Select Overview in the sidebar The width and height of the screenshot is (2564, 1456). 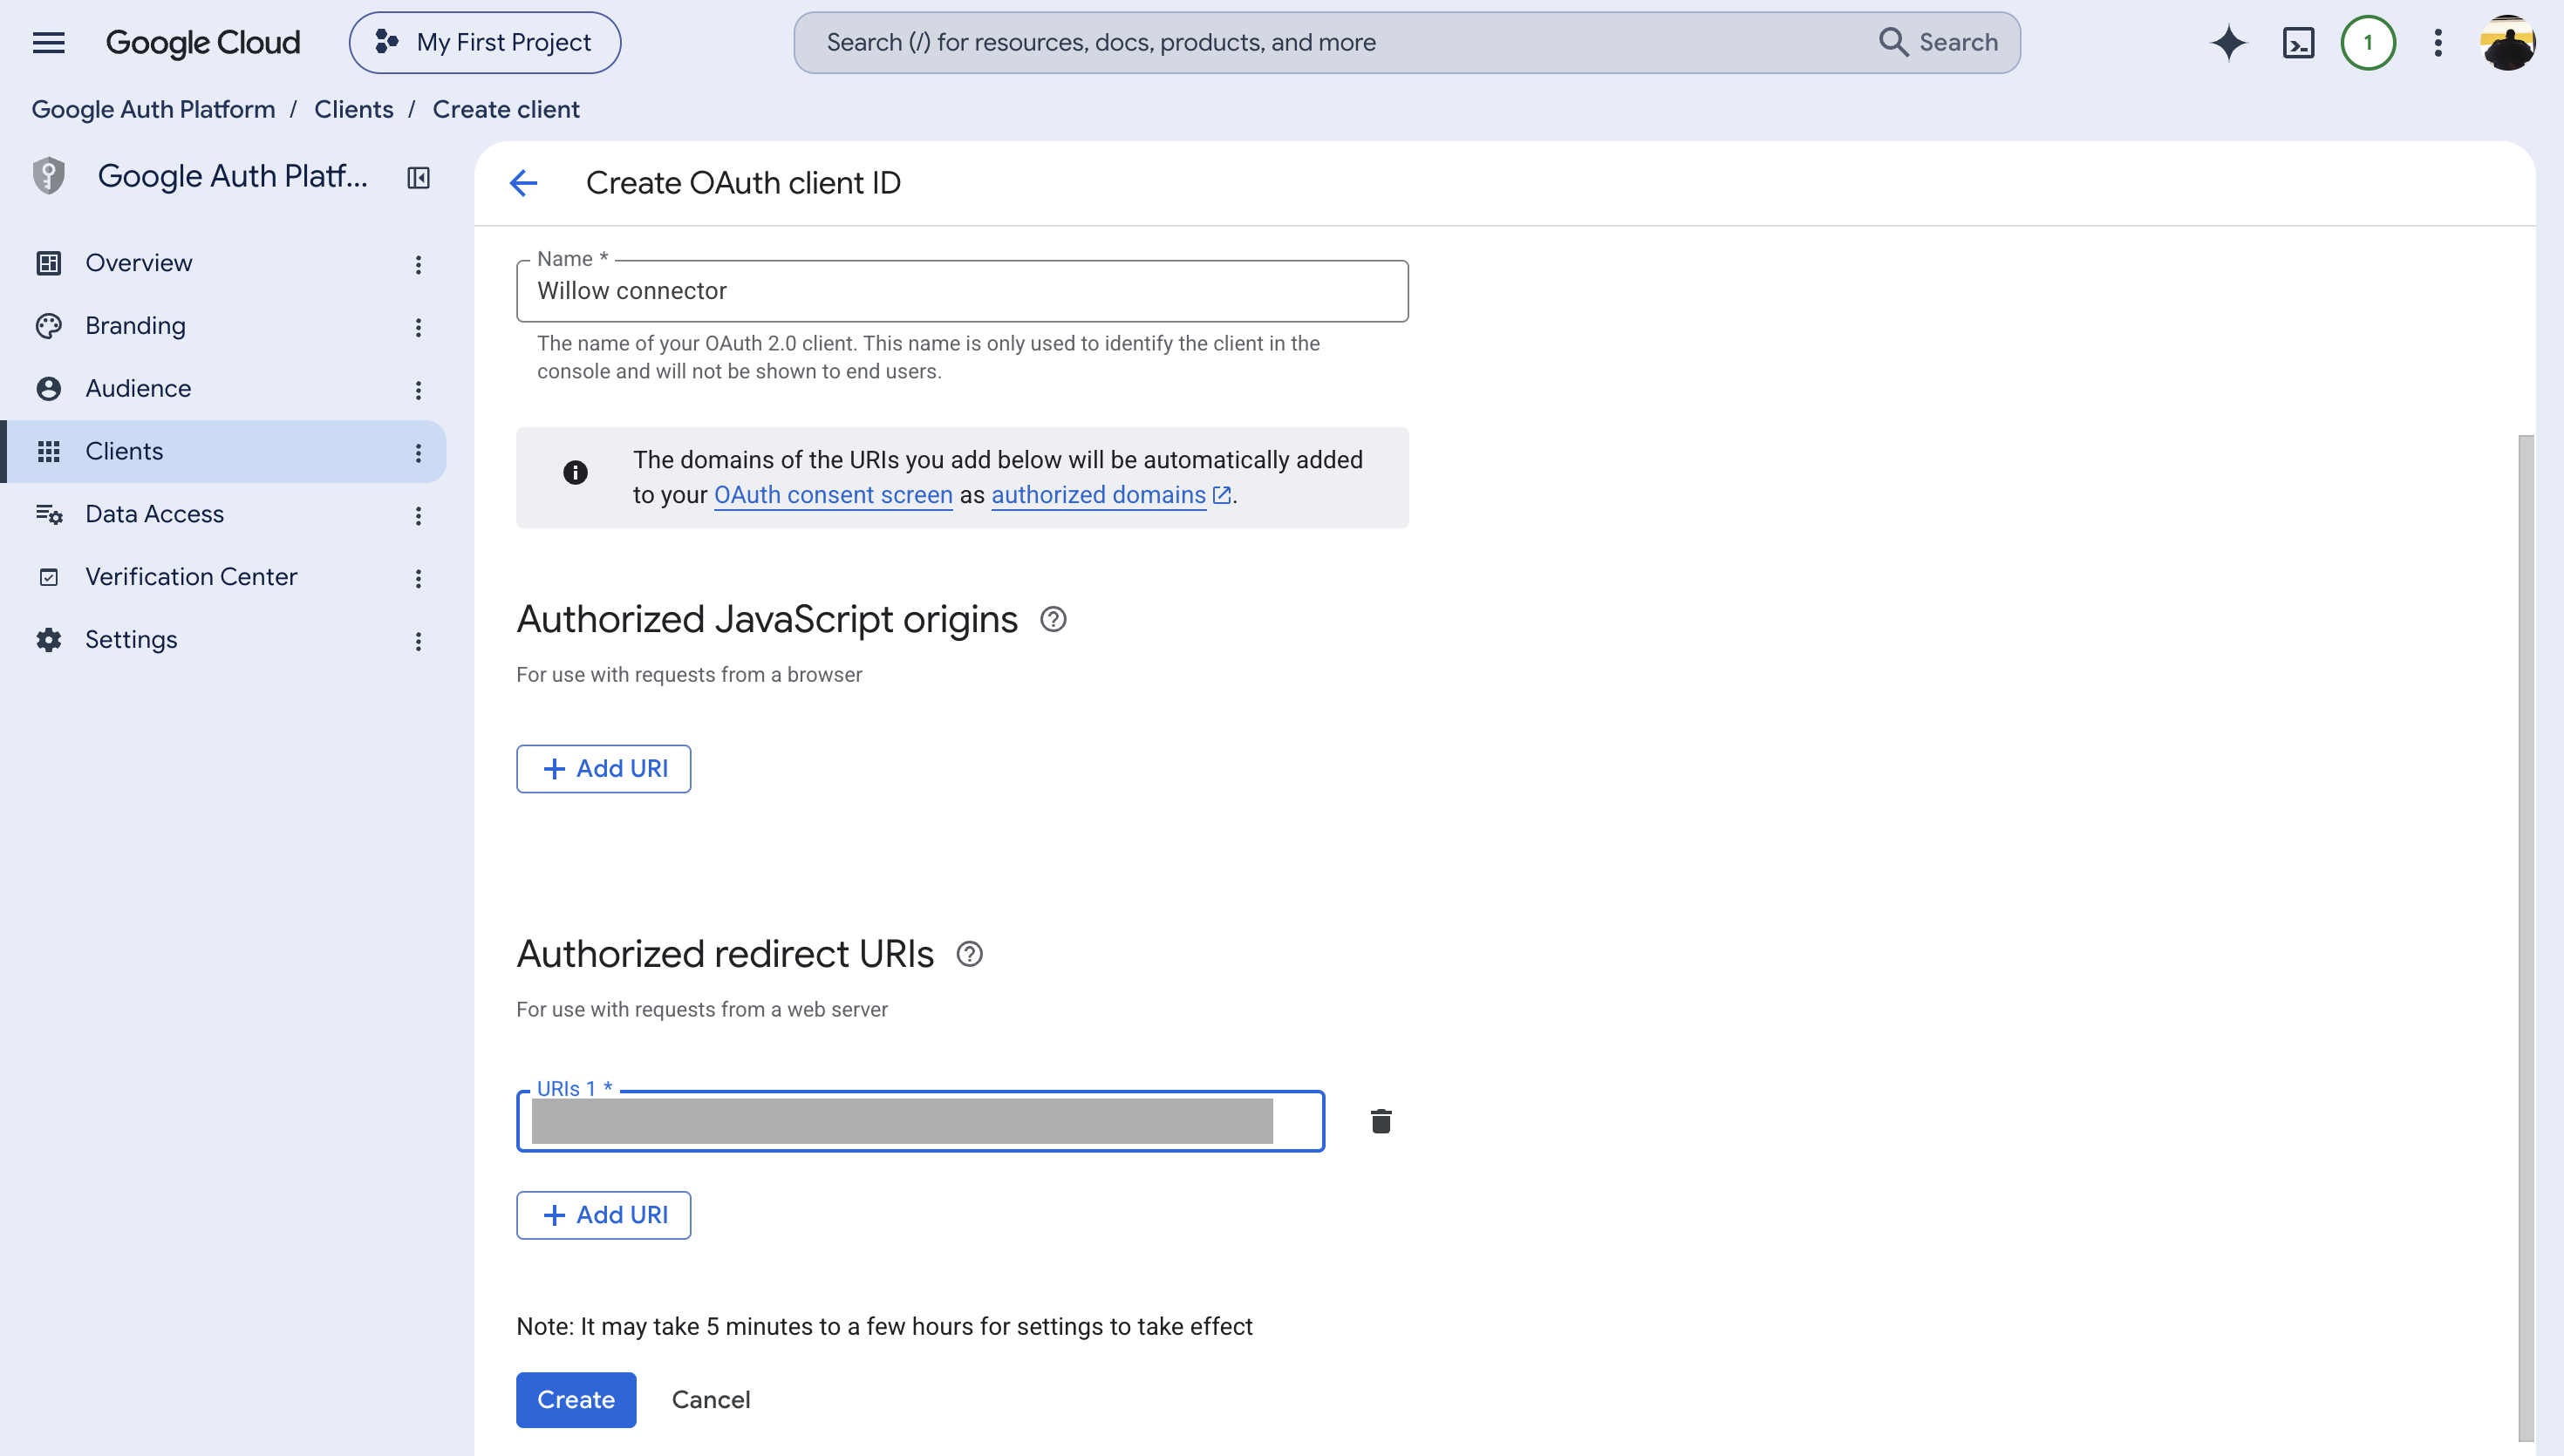click(225, 263)
